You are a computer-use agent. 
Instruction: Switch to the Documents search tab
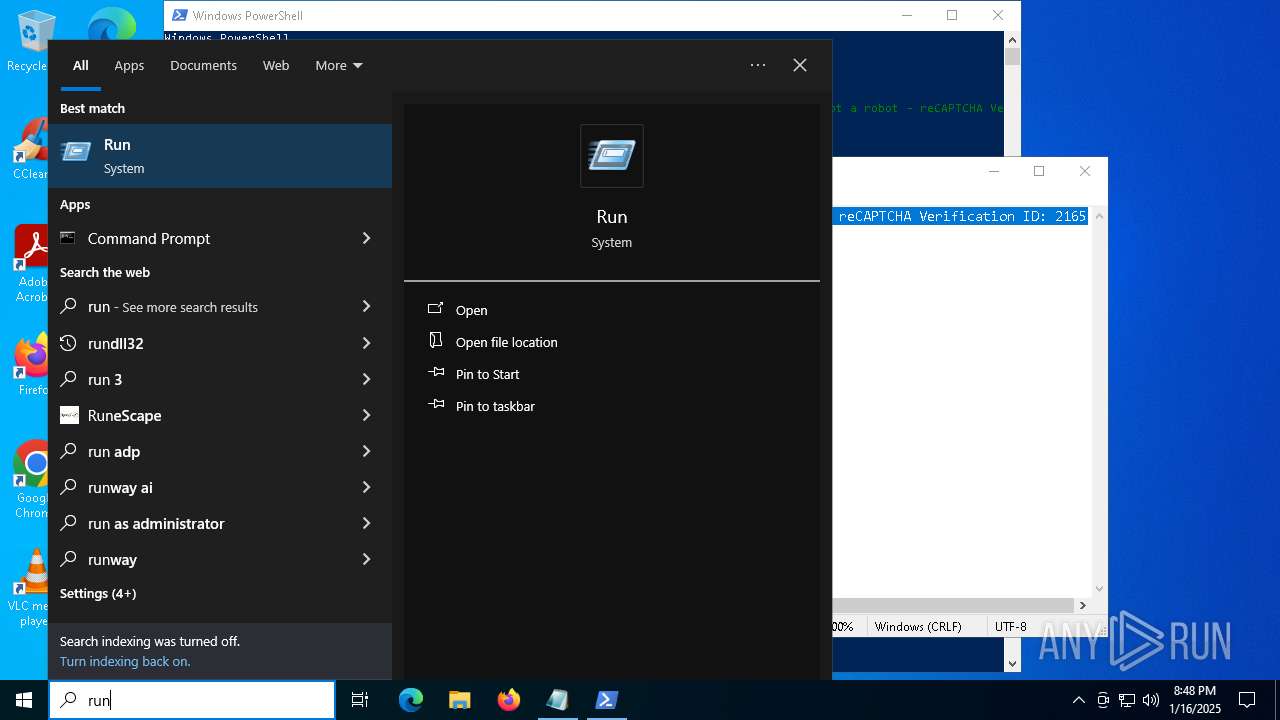point(203,65)
